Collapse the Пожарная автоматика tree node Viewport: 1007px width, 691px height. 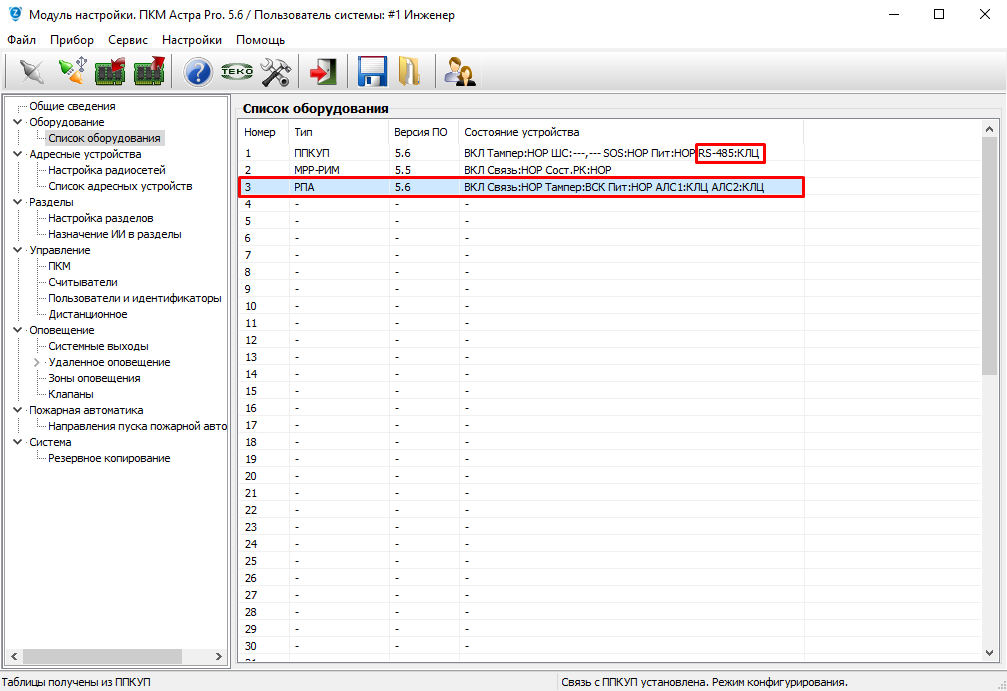(18, 410)
